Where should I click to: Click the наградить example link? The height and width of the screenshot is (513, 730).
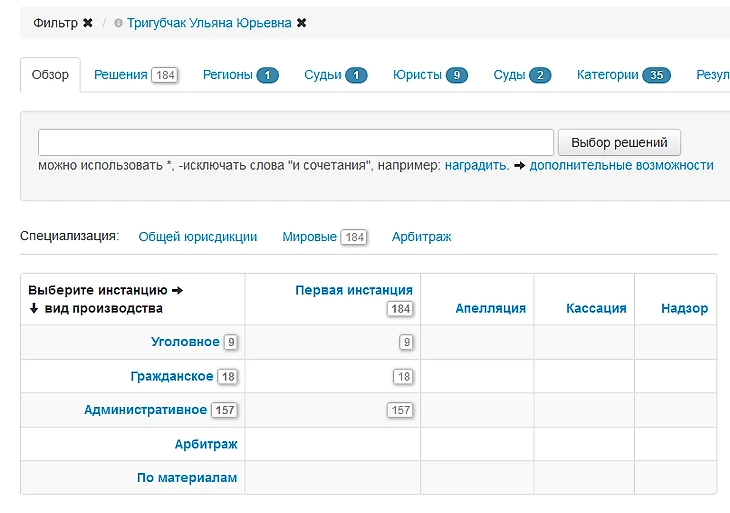click(x=476, y=165)
